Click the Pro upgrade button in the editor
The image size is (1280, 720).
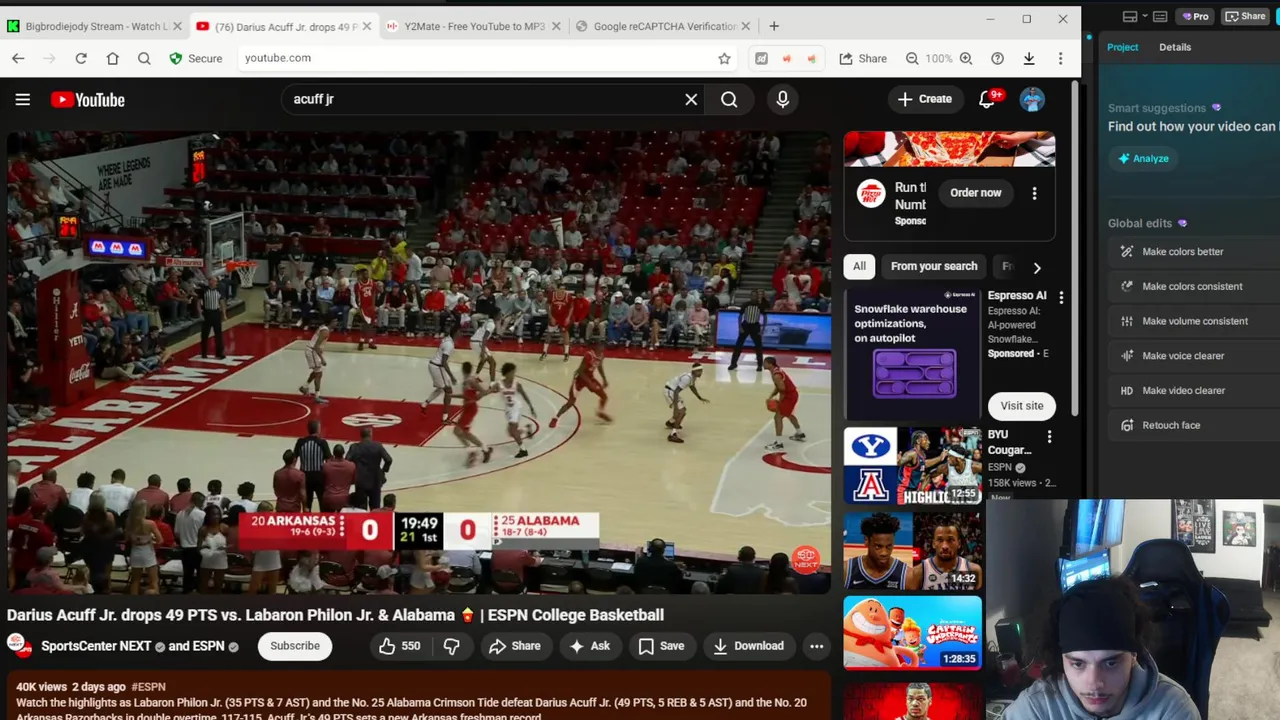1195,16
